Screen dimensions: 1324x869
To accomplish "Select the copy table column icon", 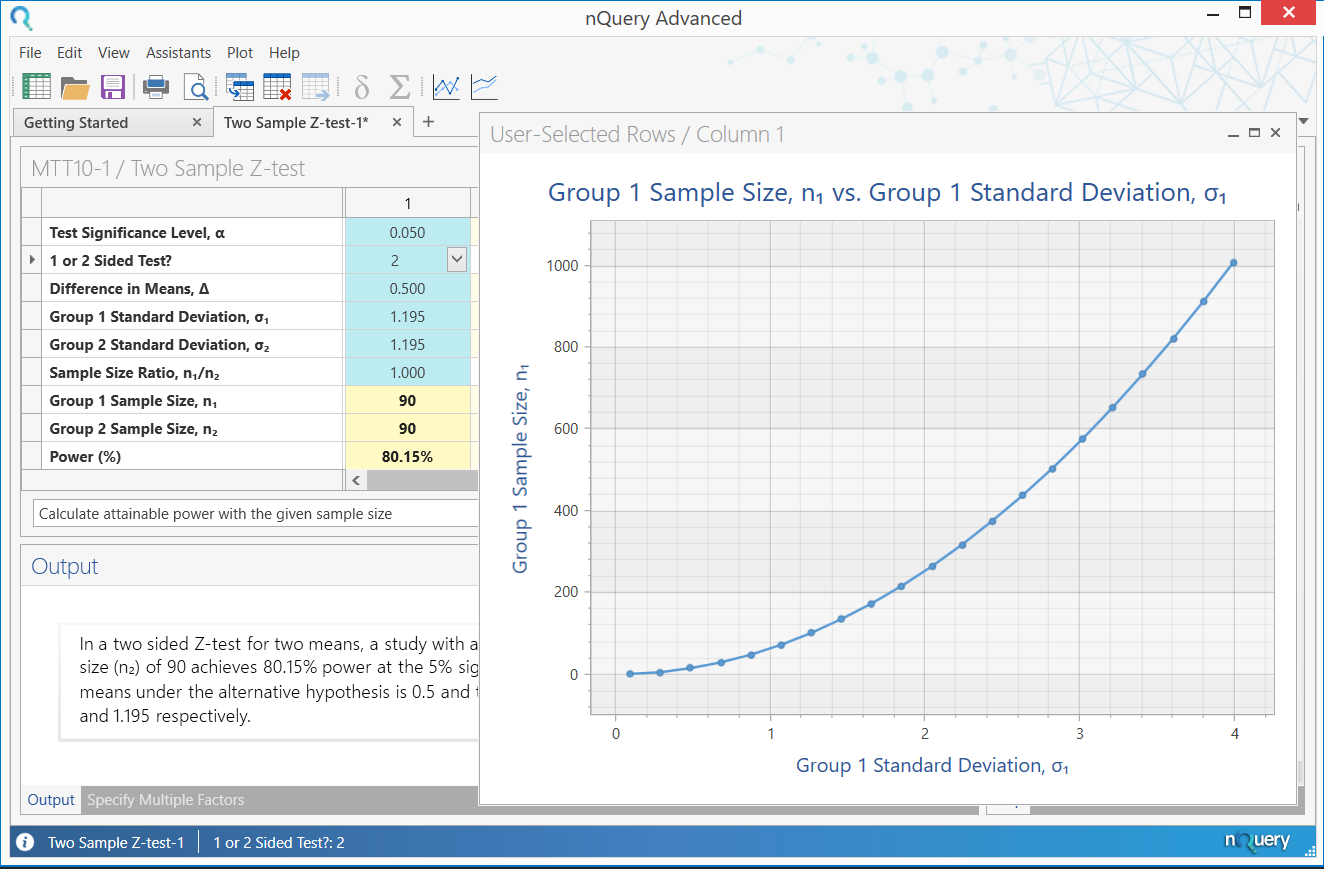I will pos(240,87).
